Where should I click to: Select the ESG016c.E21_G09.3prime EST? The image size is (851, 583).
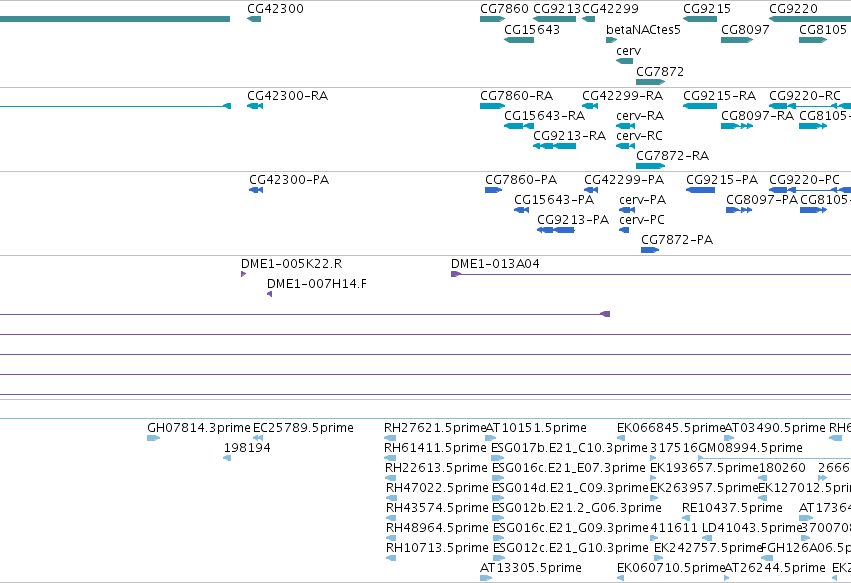pyautogui.click(x=499, y=538)
